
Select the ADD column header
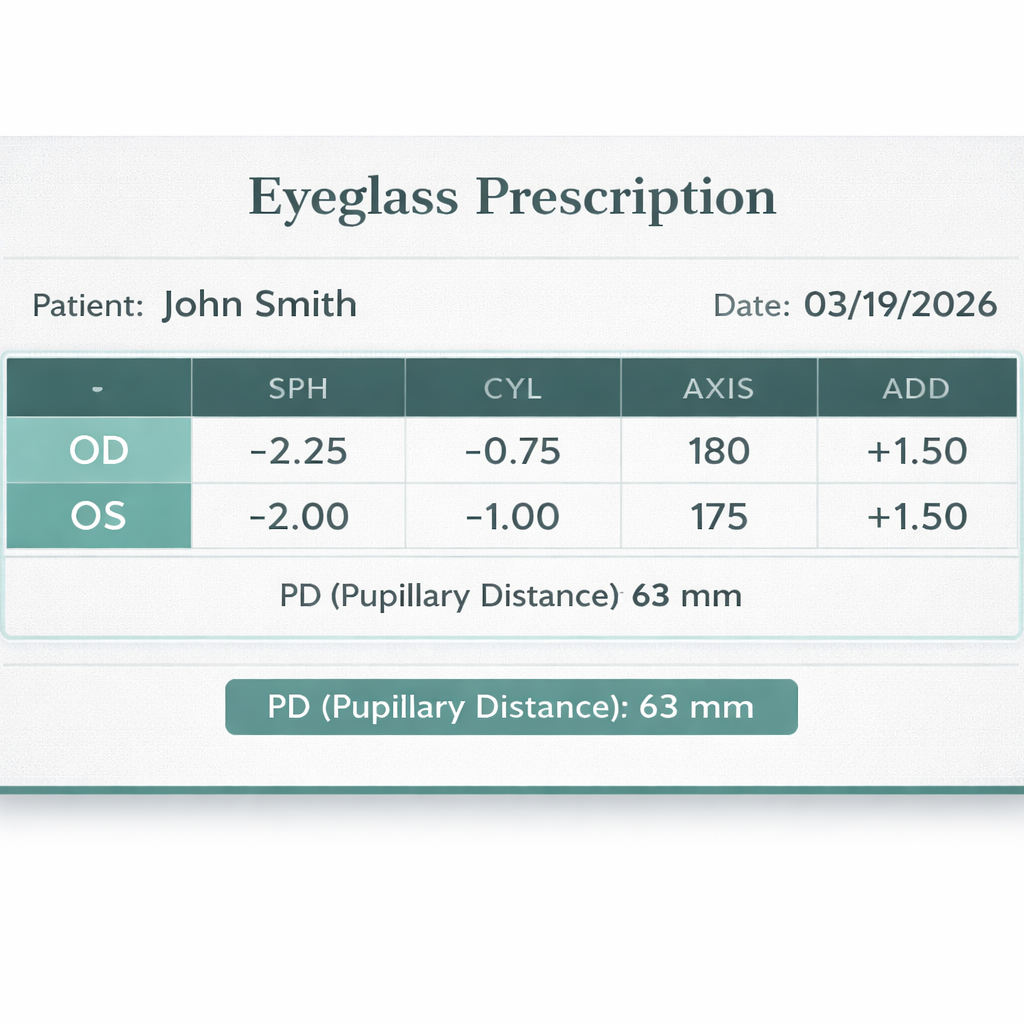coord(916,389)
